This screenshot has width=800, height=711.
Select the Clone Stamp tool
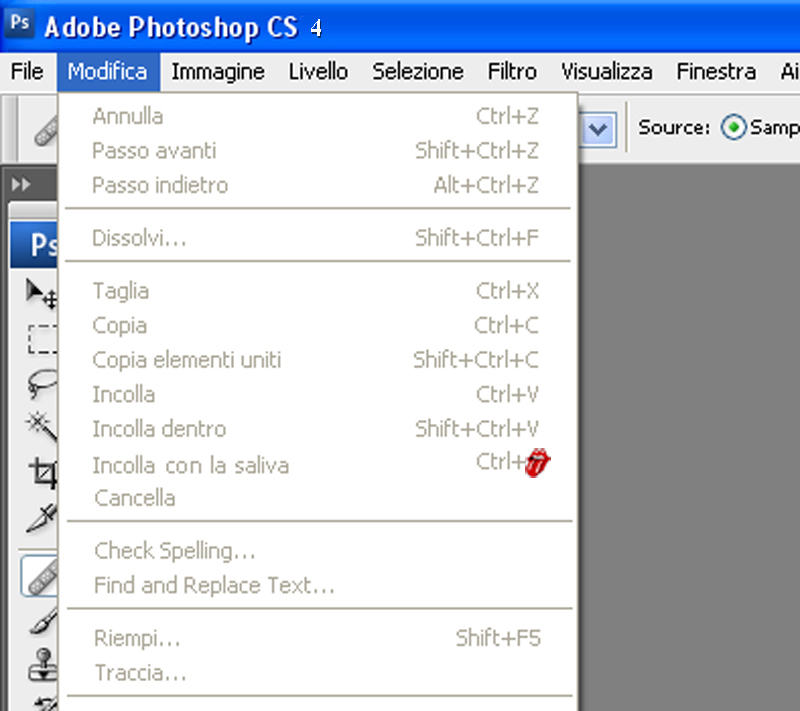43,665
